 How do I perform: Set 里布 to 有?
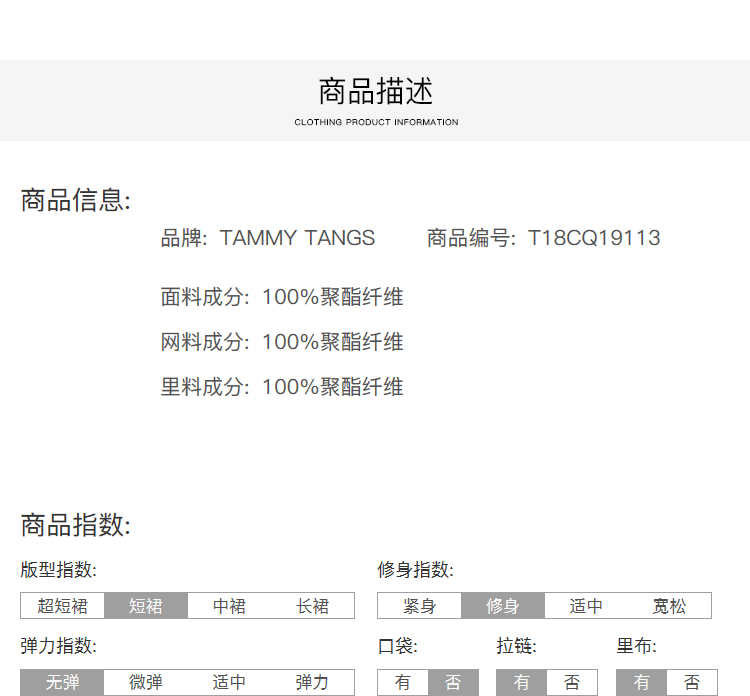tap(642, 683)
